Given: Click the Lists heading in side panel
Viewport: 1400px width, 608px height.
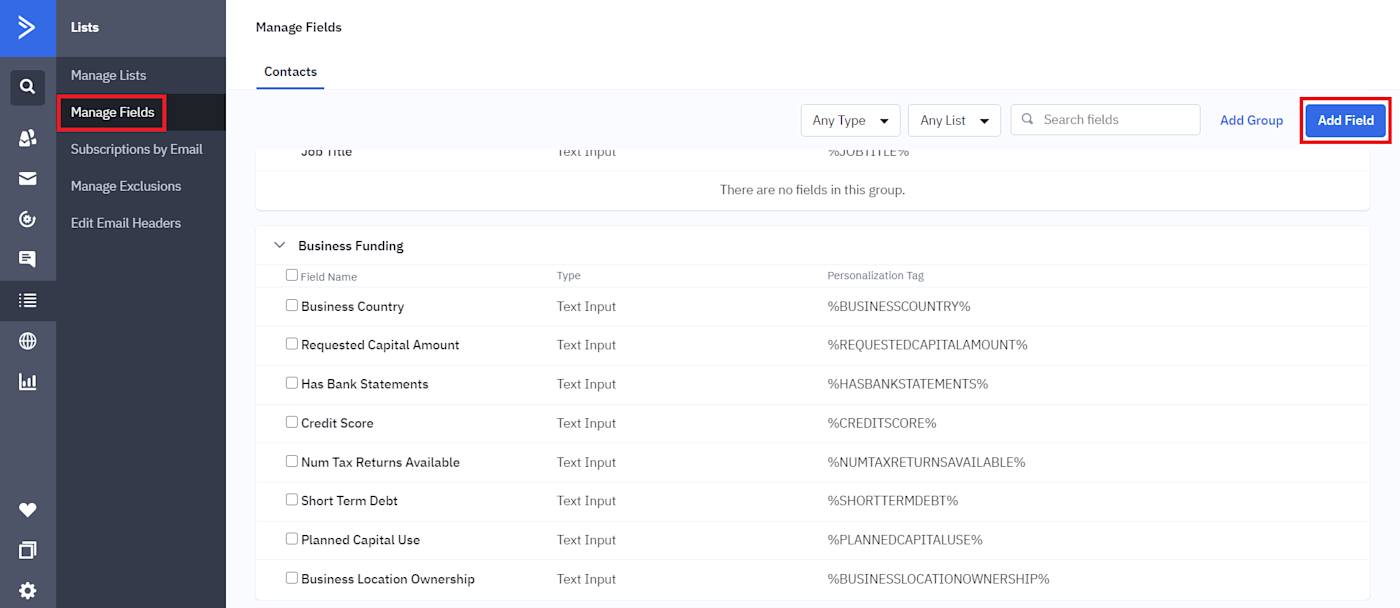Looking at the screenshot, I should 85,27.
